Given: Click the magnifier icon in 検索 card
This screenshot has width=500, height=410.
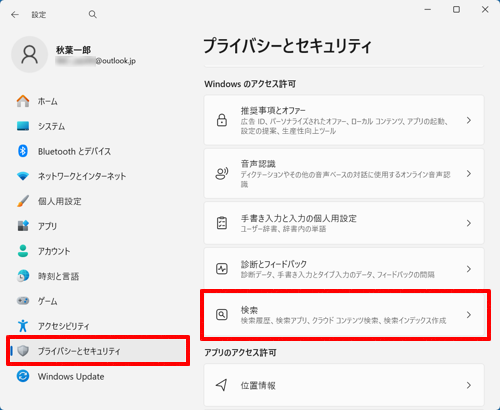Looking at the screenshot, I should pyautogui.click(x=222, y=314).
